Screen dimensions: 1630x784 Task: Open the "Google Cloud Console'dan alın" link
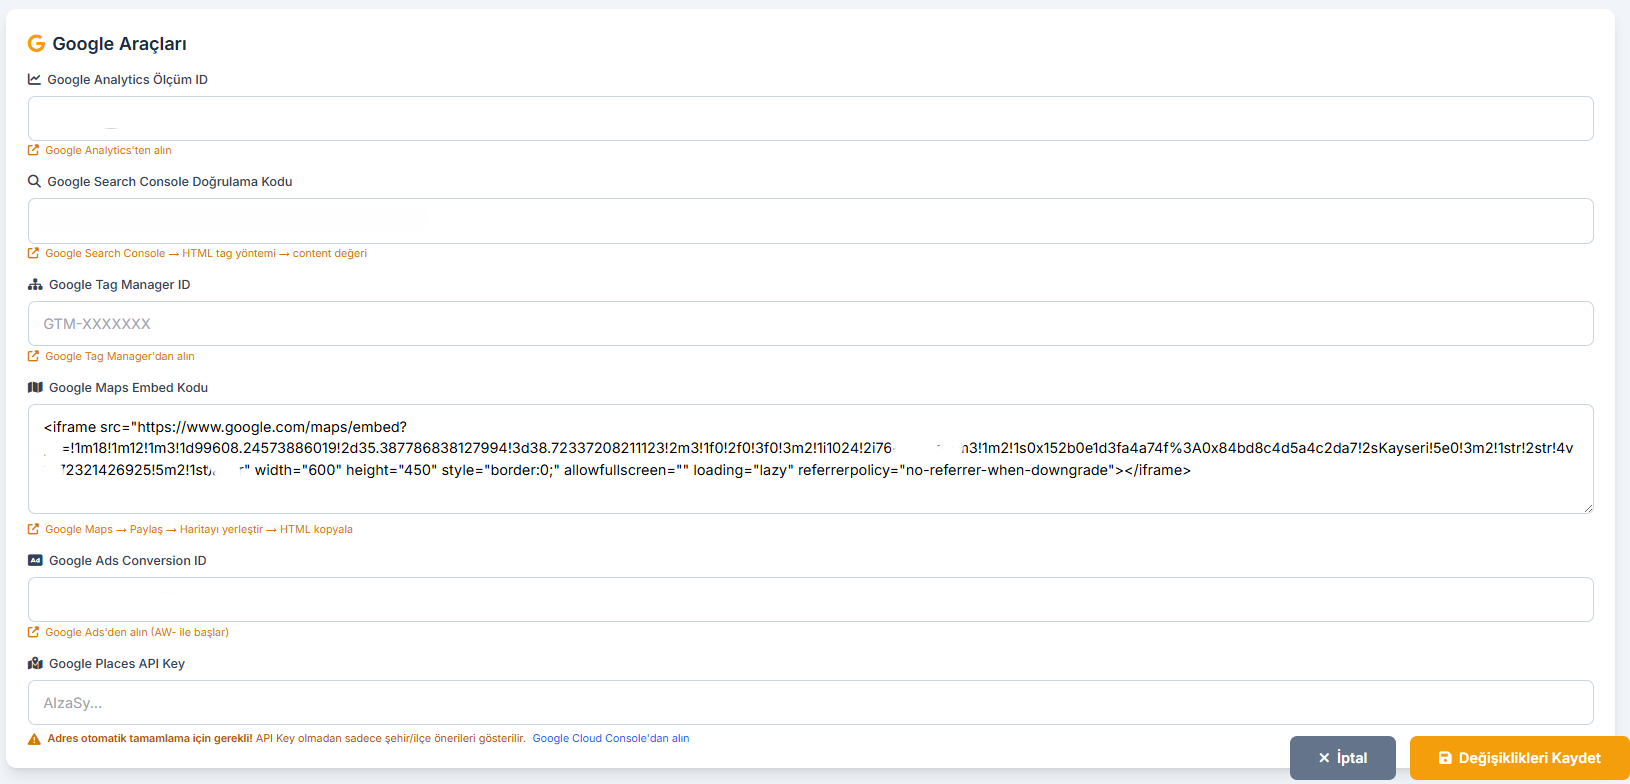[x=610, y=738]
